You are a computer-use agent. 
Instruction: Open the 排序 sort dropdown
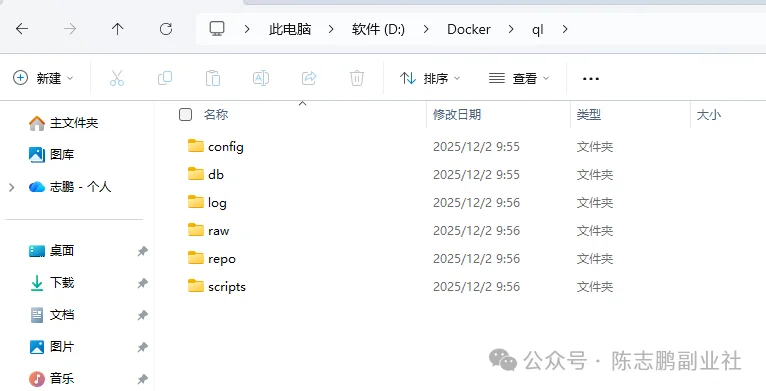coord(430,78)
